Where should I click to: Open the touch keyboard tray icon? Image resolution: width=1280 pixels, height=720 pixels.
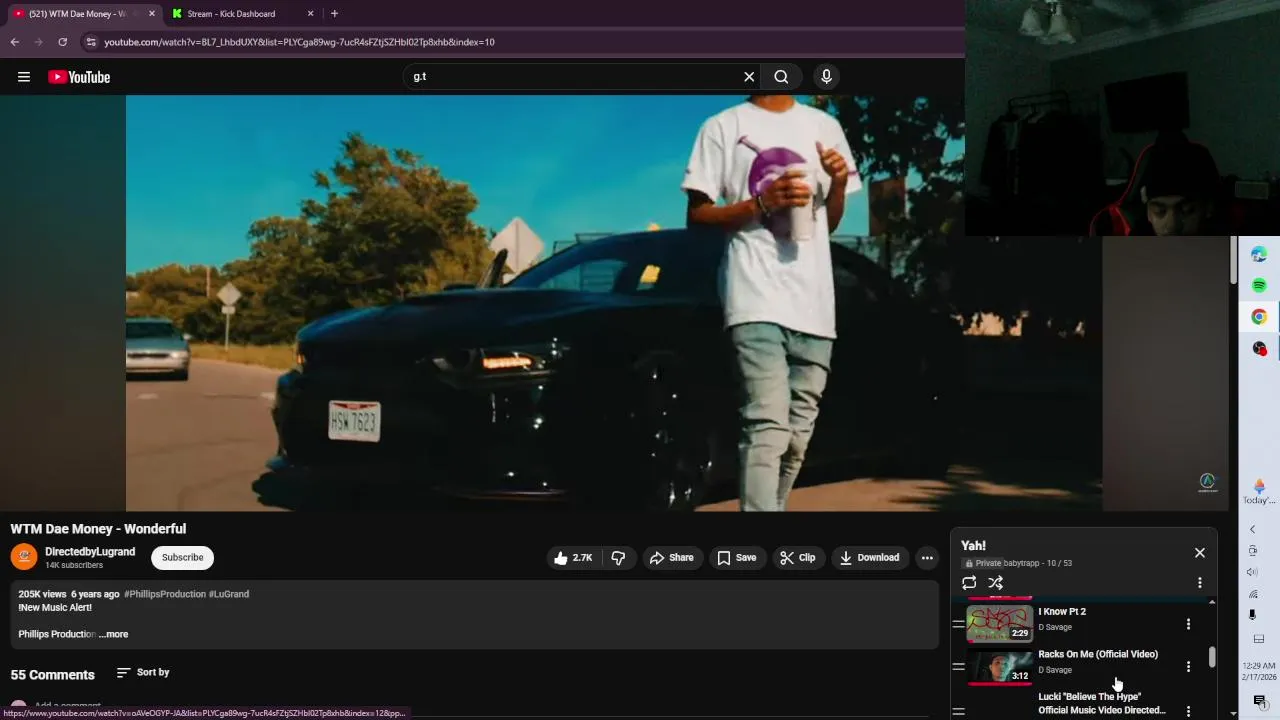[1259, 639]
